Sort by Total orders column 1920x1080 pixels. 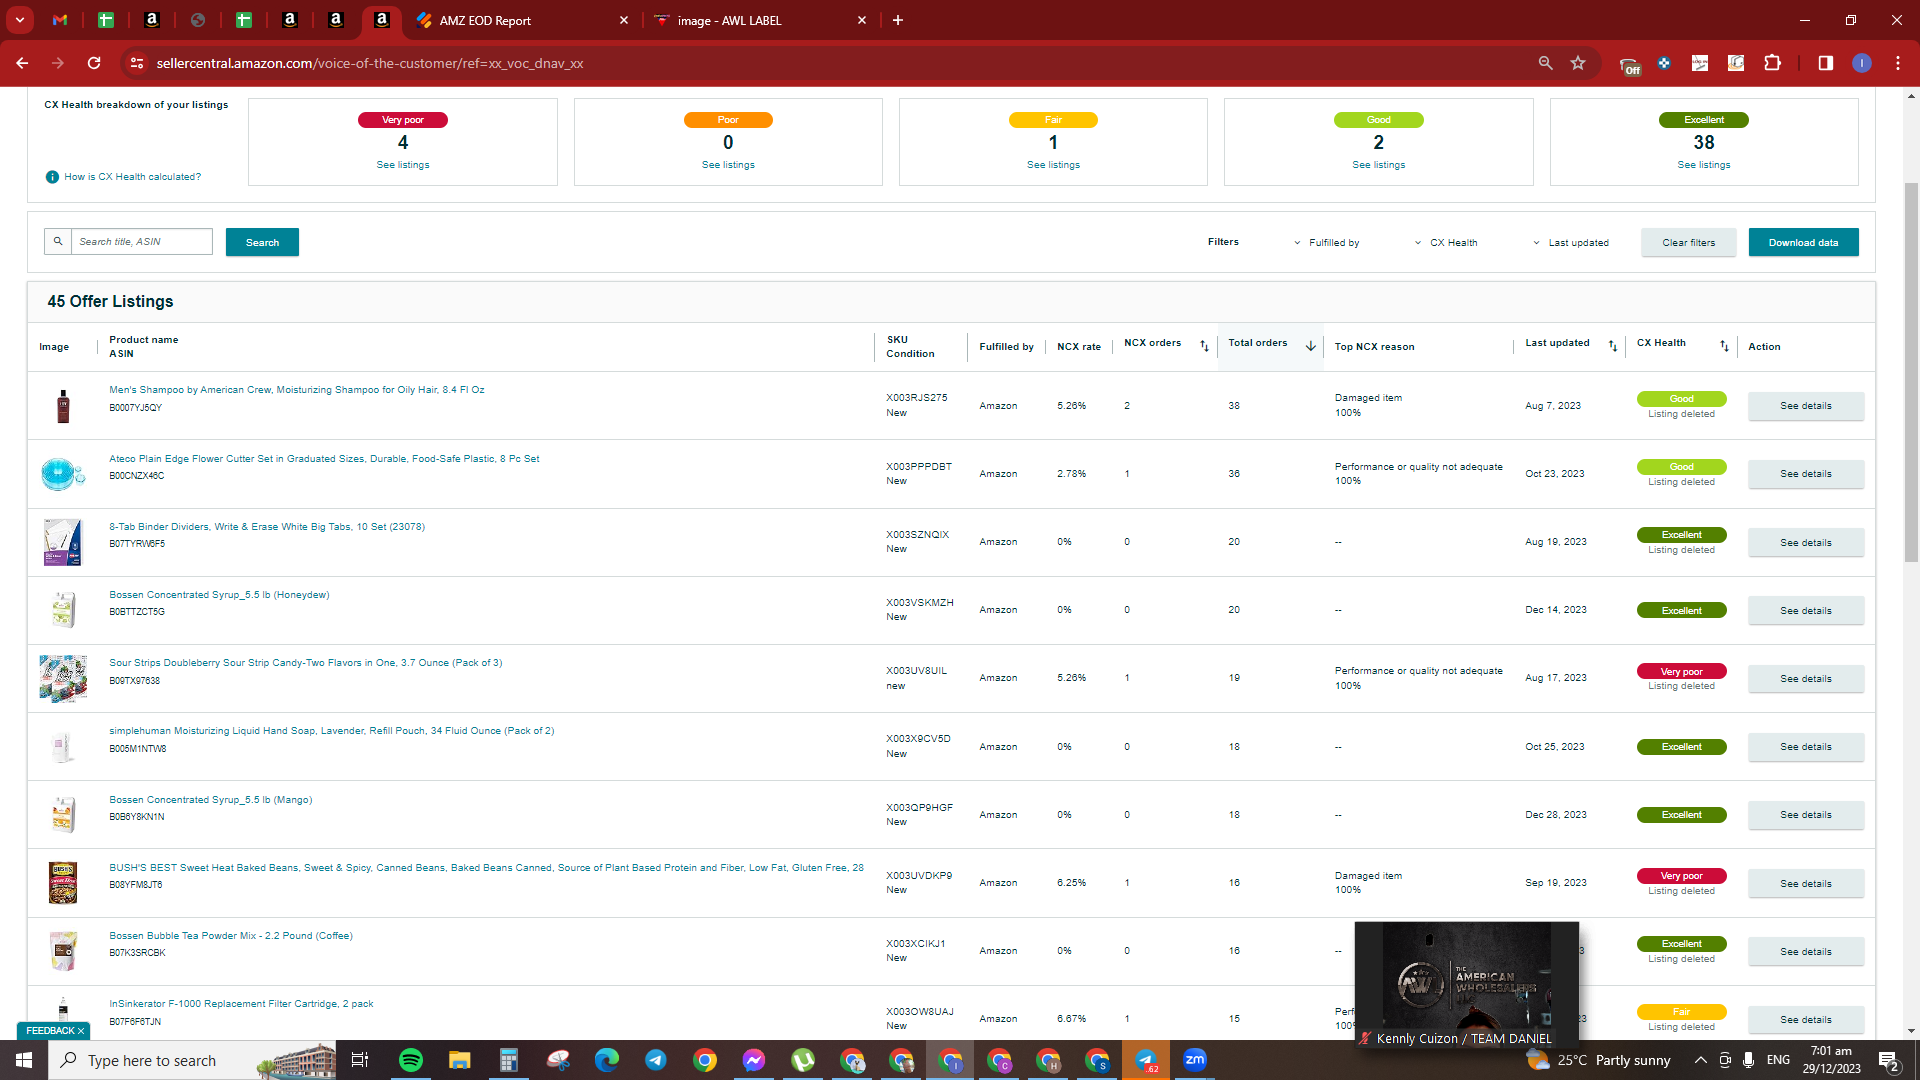point(1310,346)
